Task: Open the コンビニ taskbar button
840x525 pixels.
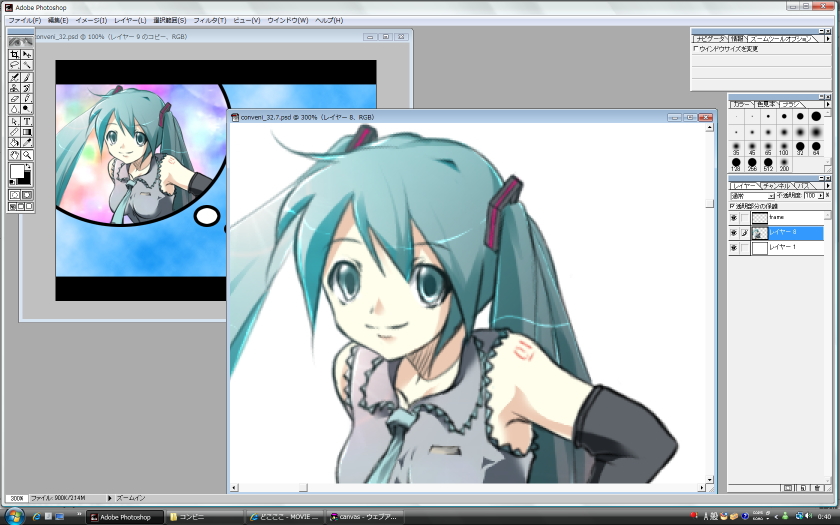Action: click(205, 517)
